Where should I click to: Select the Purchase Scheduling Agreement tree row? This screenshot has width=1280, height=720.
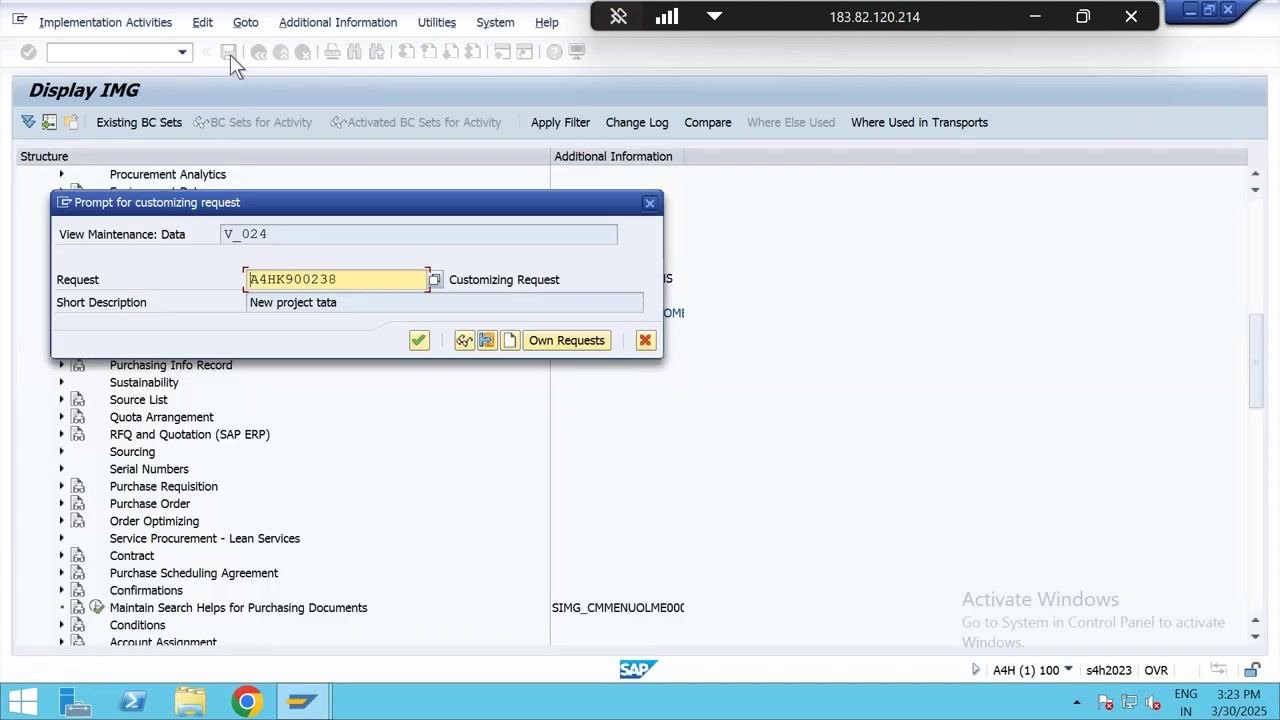194,573
